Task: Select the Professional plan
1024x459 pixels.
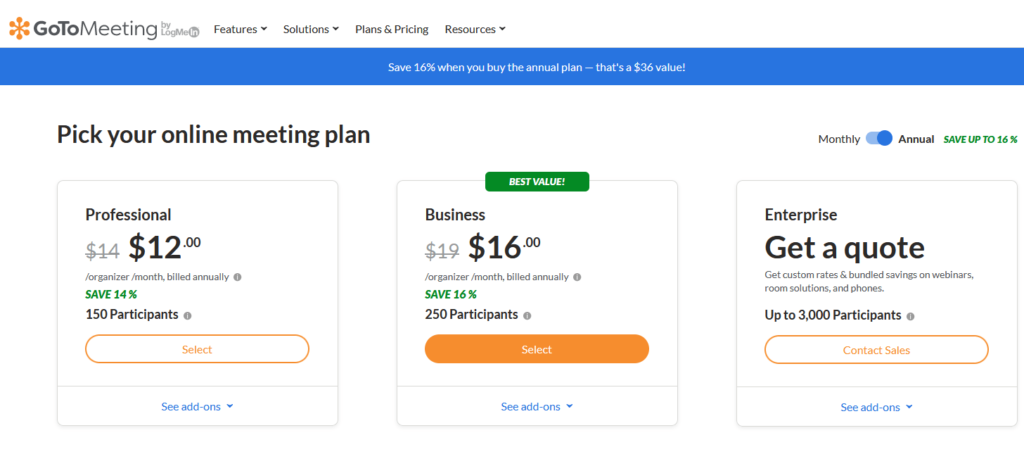Action: (197, 349)
